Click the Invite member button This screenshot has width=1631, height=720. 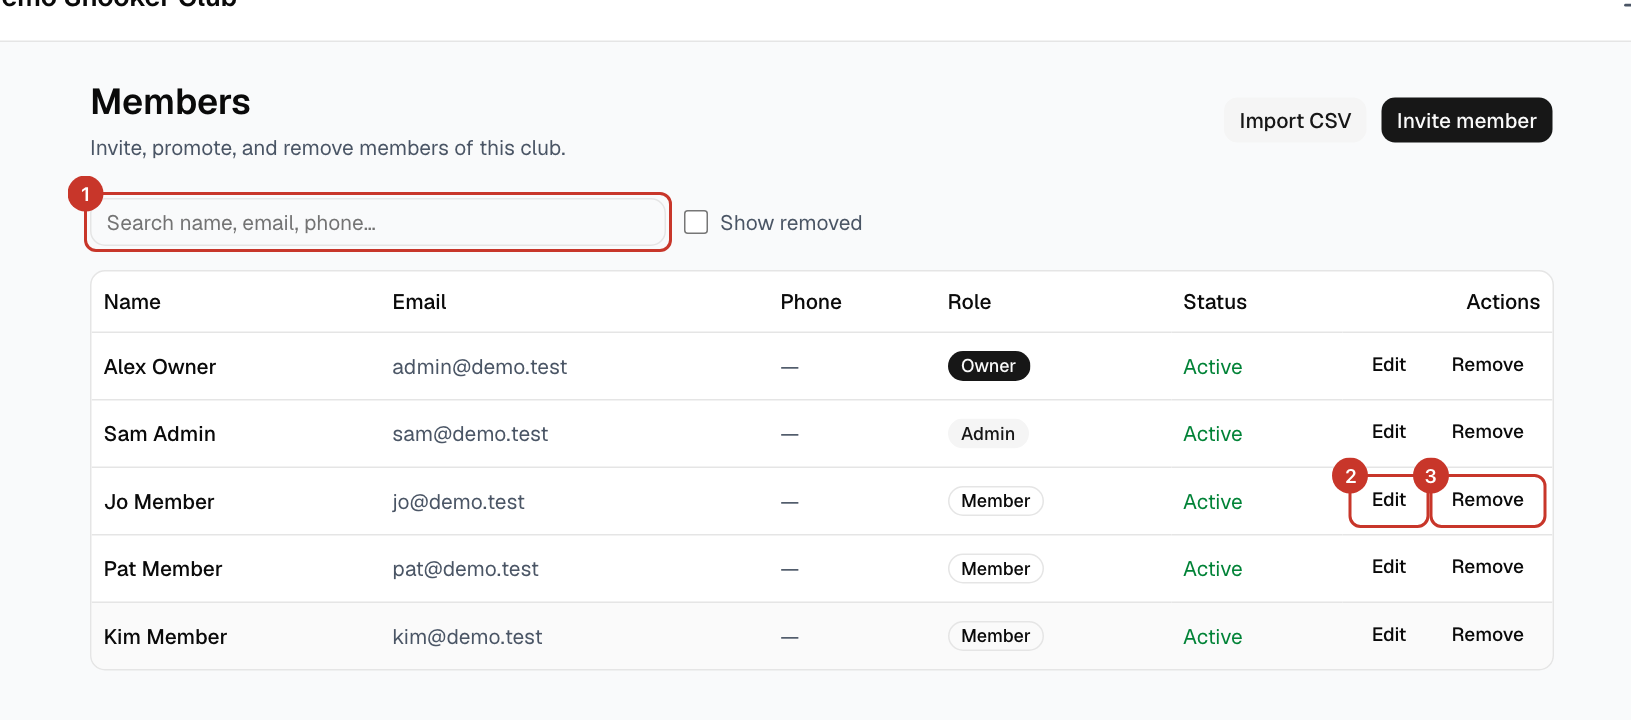1466,120
